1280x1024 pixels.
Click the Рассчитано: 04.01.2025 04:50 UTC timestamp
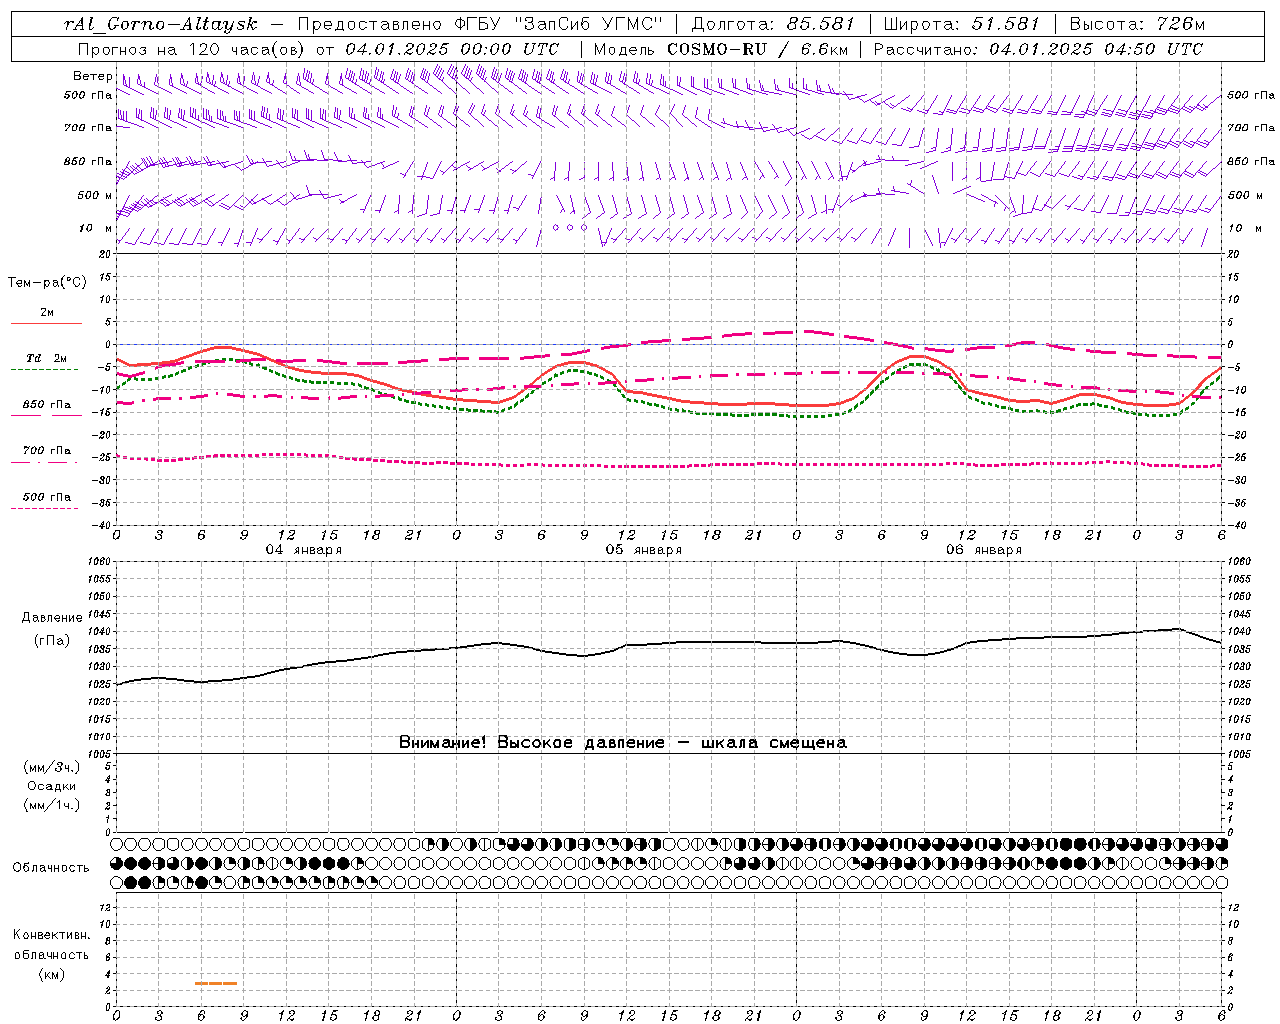tap(1038, 49)
